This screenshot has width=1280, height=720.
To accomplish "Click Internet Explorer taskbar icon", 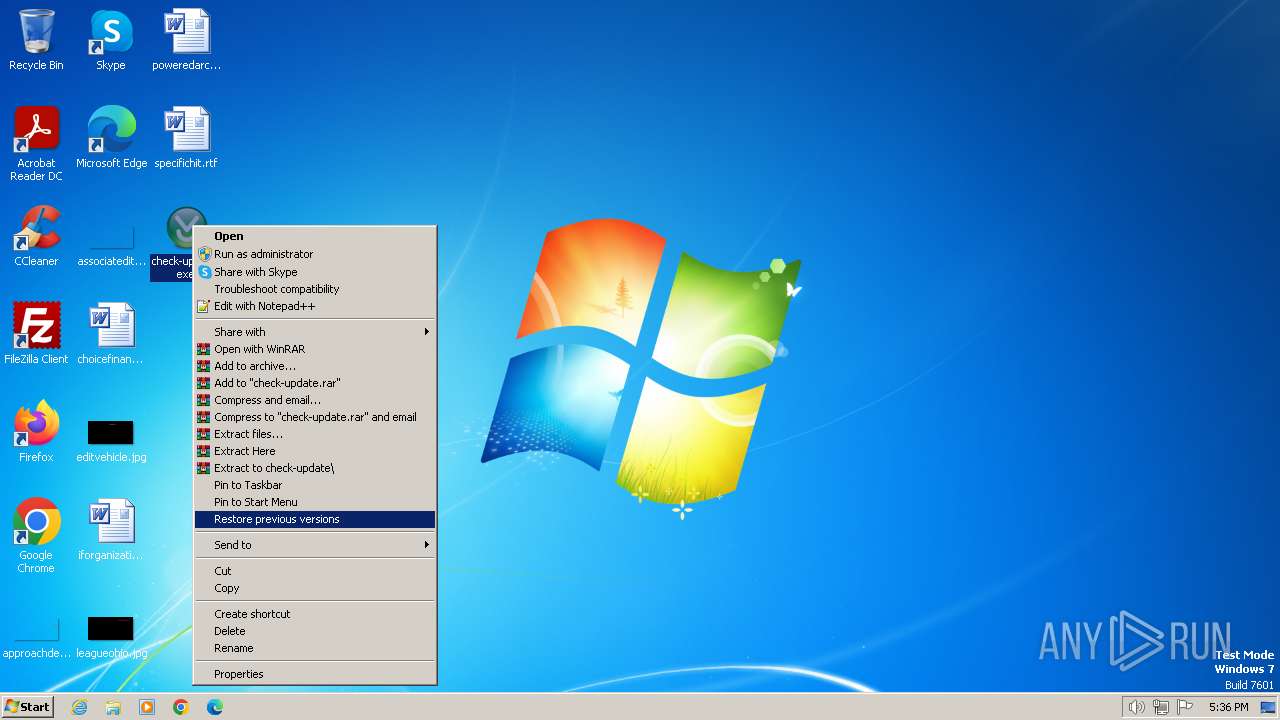I will click(79, 707).
